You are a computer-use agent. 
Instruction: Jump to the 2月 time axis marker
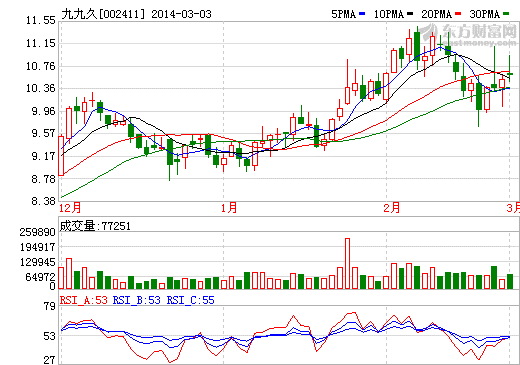coord(392,208)
